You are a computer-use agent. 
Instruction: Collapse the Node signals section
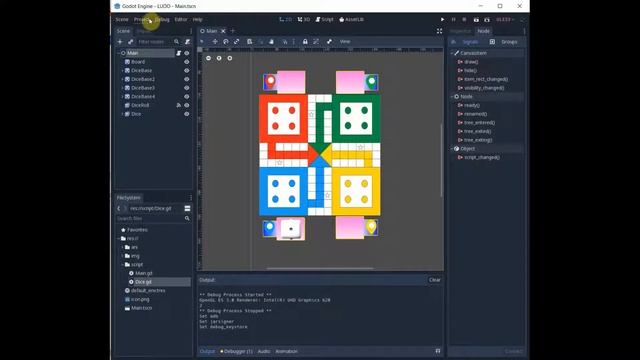point(452,97)
